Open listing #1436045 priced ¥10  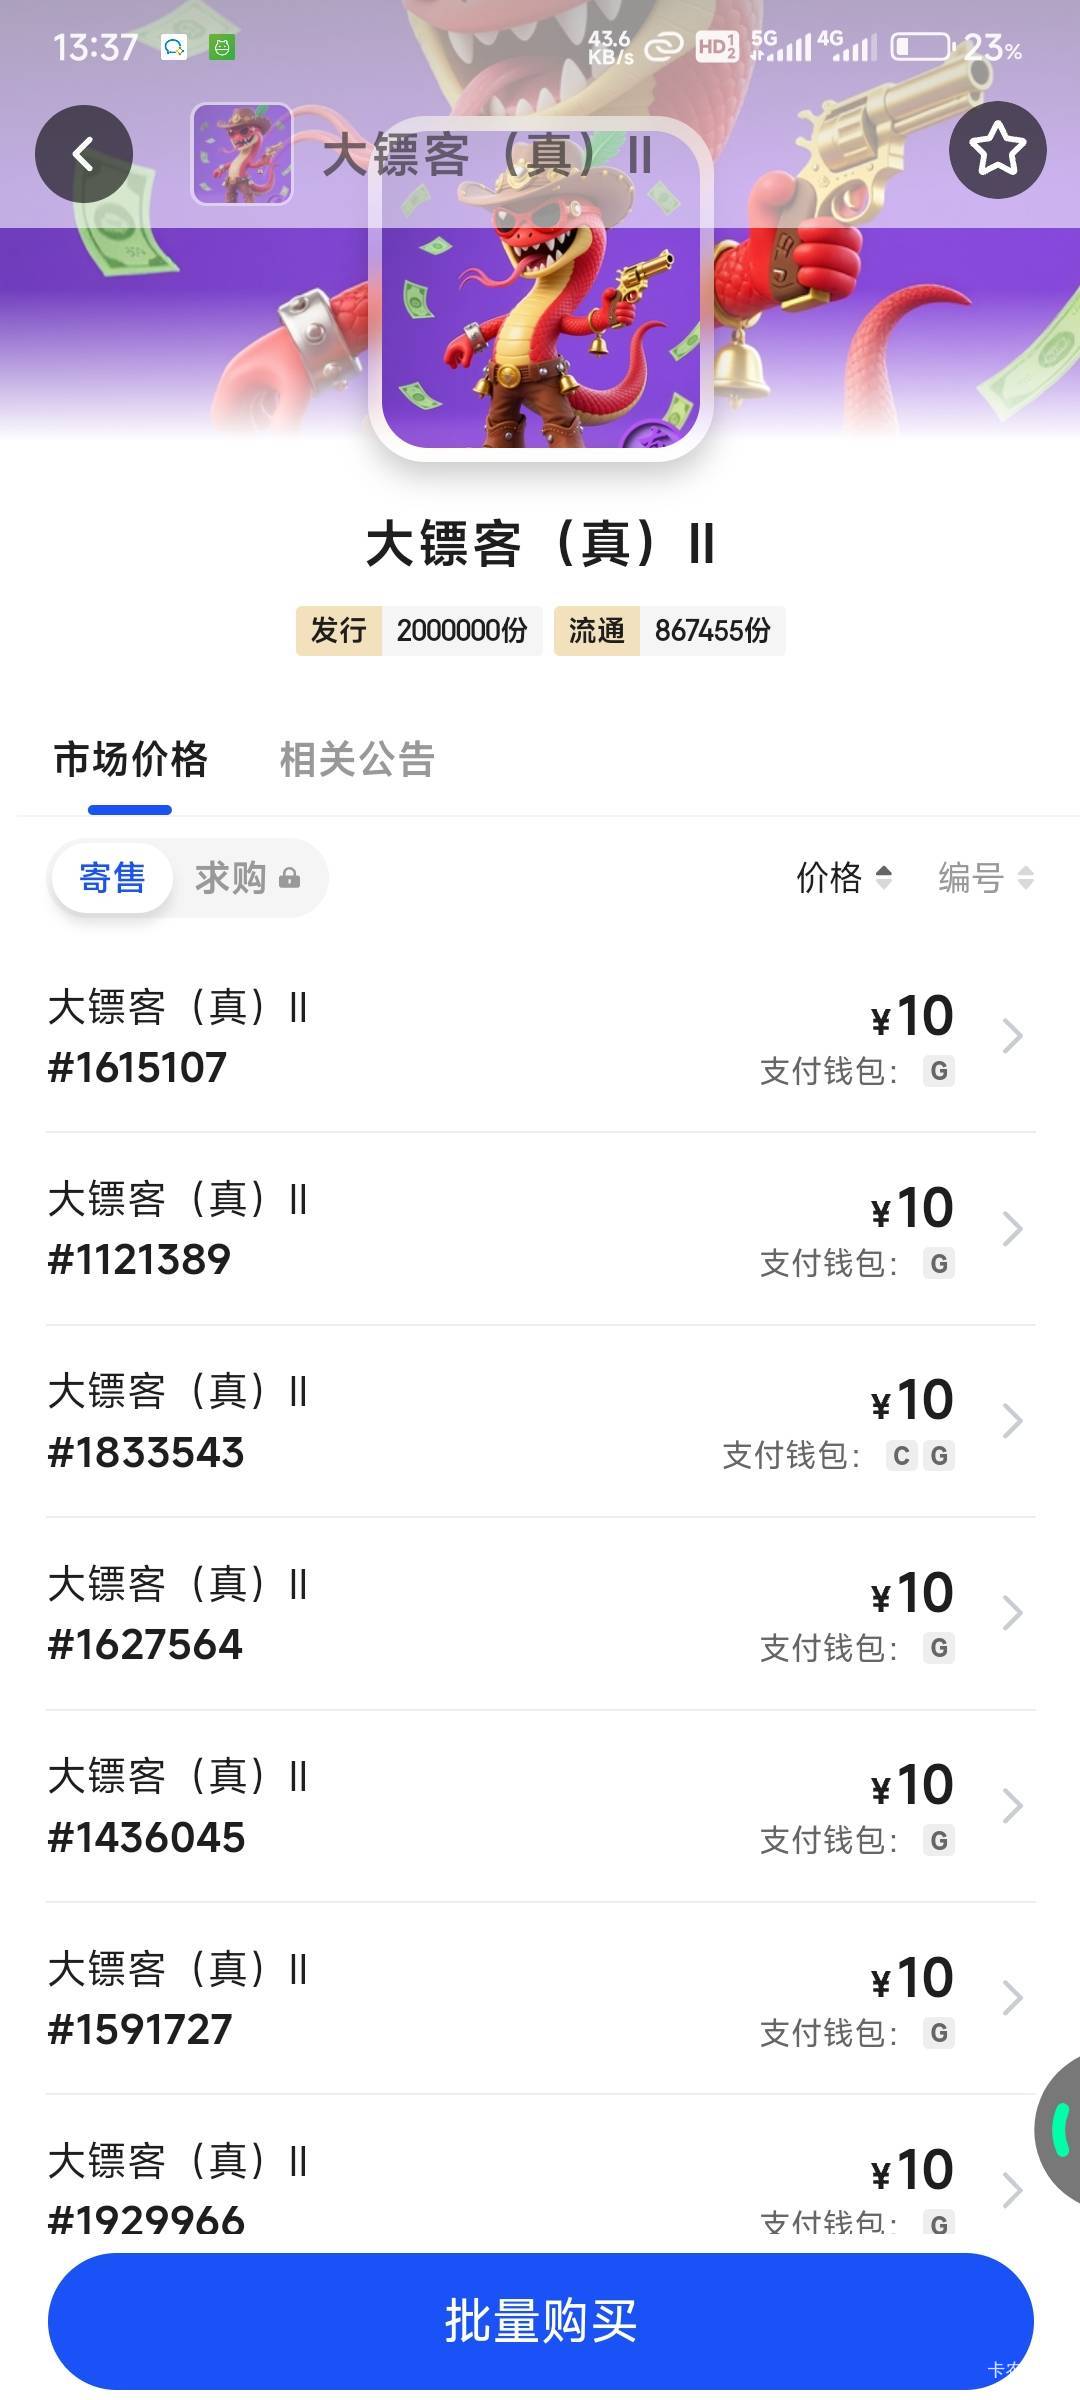click(540, 1806)
